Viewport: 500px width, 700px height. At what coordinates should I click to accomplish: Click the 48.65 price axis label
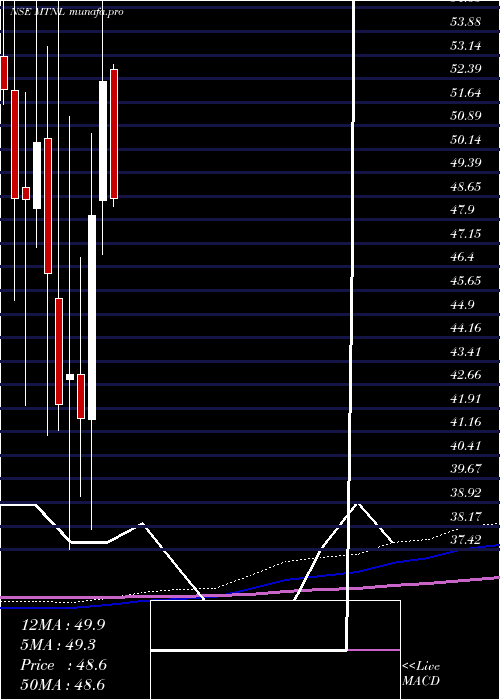click(x=466, y=186)
